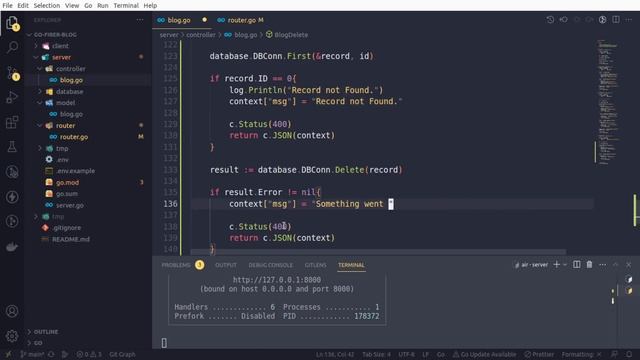The height and width of the screenshot is (360, 640).
Task: Click the Explorer more actions ellipsis
Action: (x=140, y=20)
